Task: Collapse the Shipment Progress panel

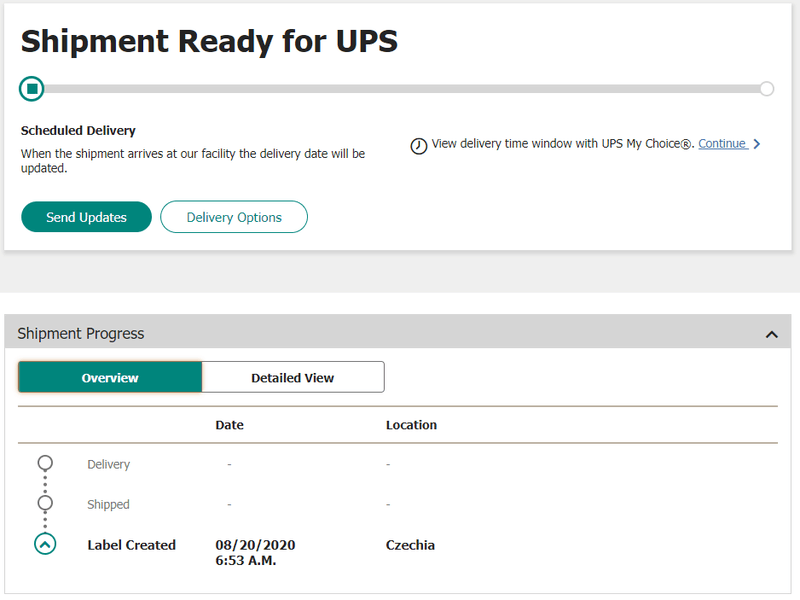Action: point(771,334)
